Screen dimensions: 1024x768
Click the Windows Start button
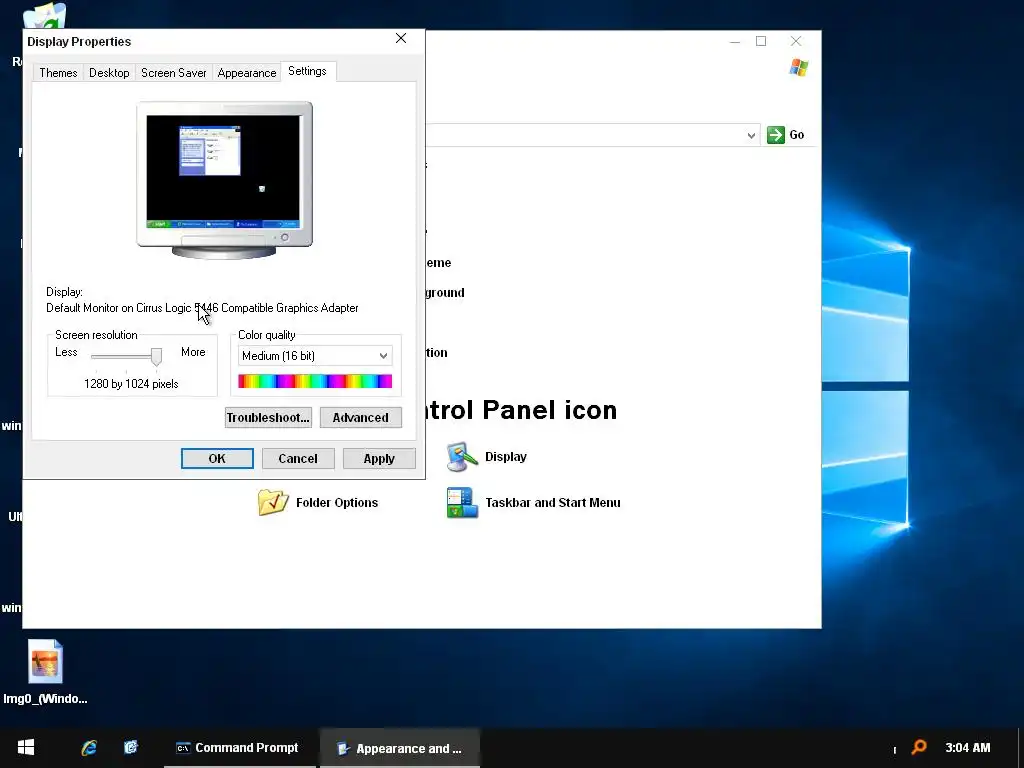click(x=26, y=747)
